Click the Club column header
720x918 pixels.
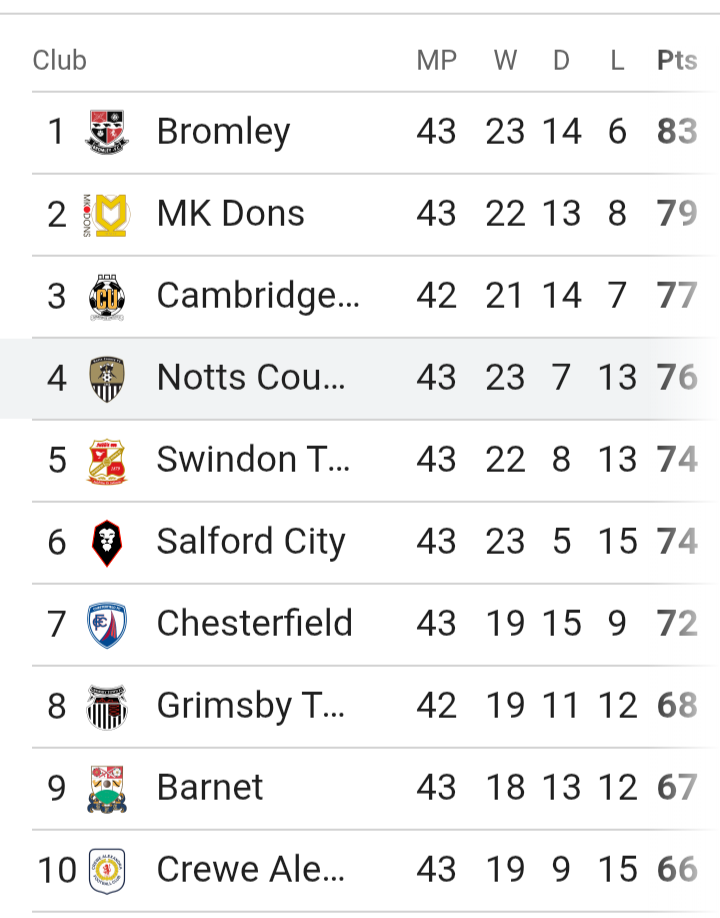point(59,60)
